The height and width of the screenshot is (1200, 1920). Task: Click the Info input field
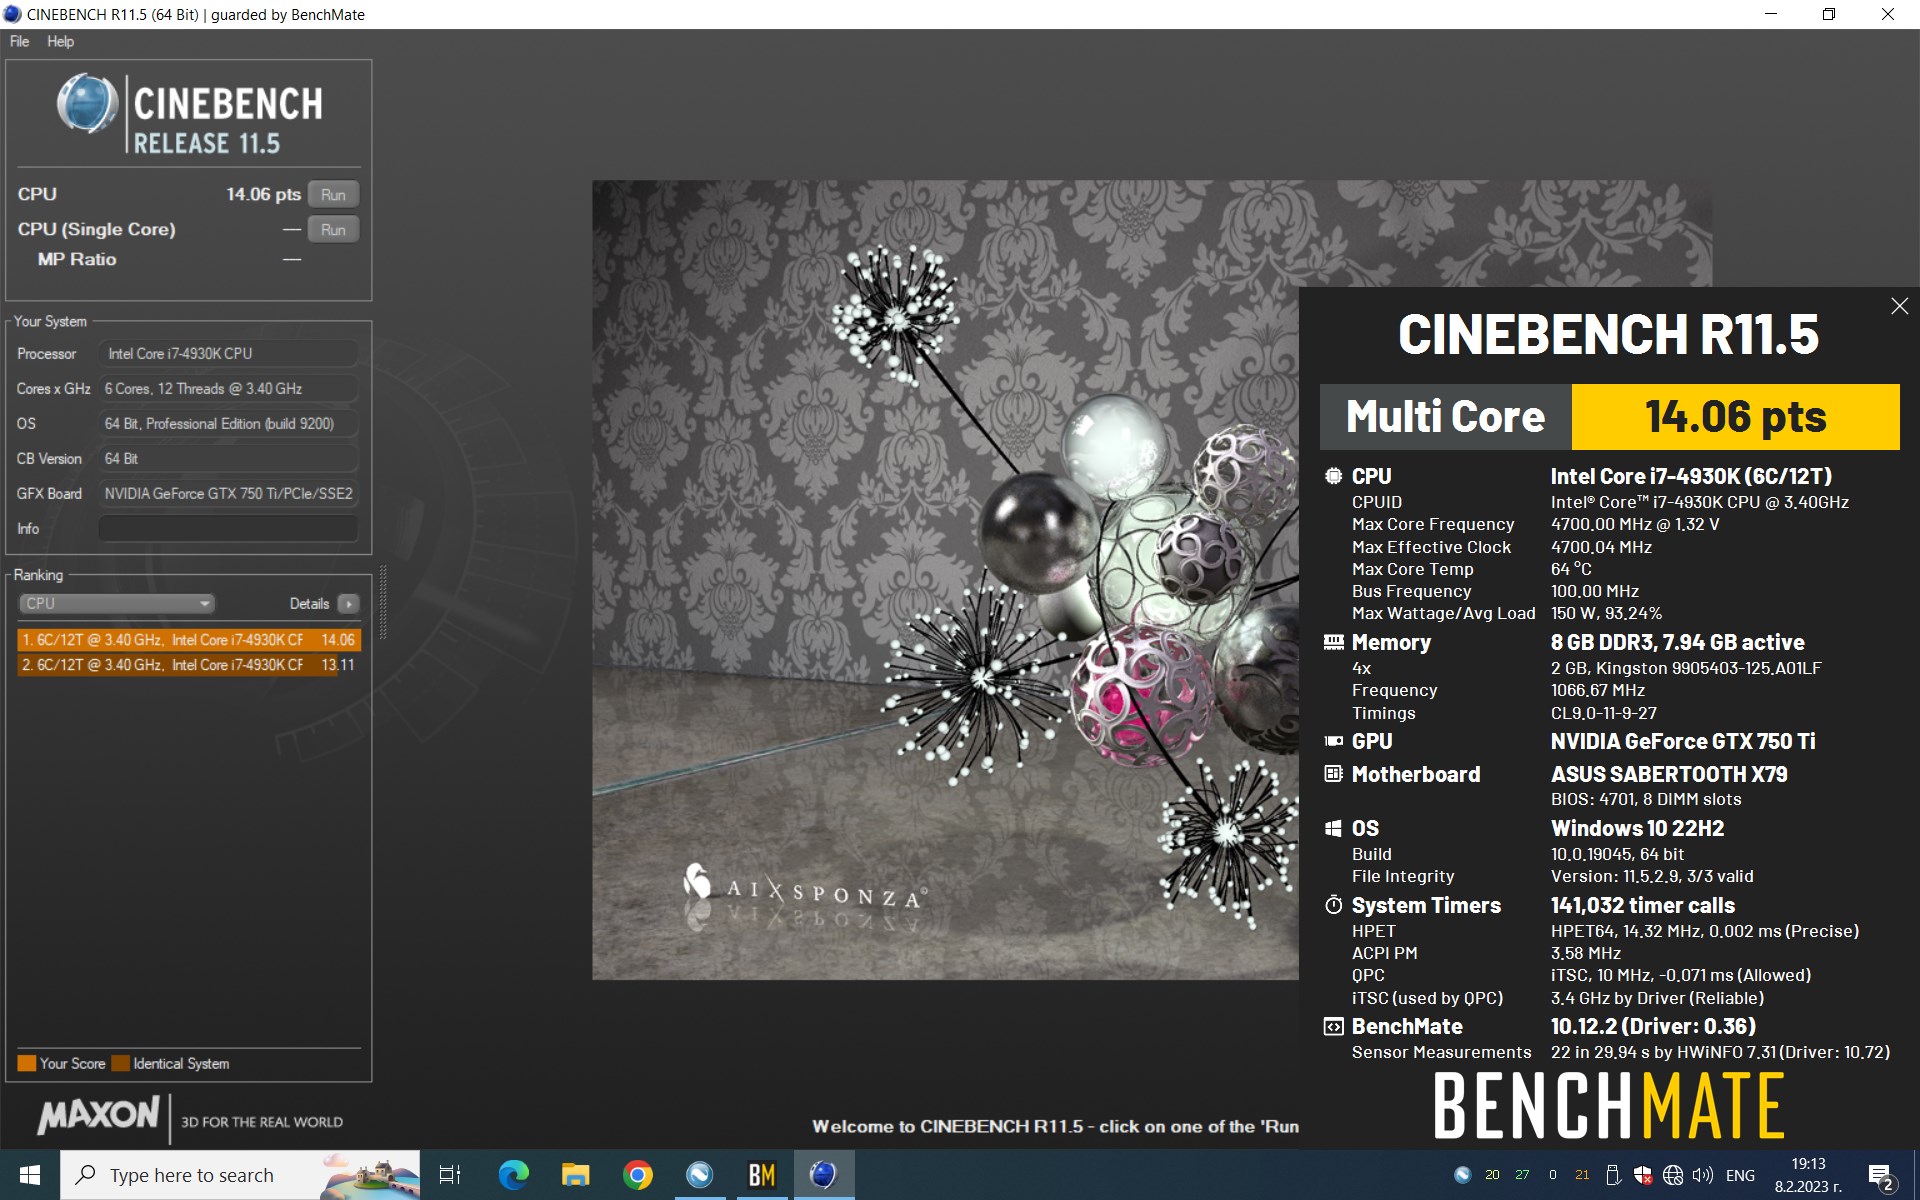coord(228,528)
